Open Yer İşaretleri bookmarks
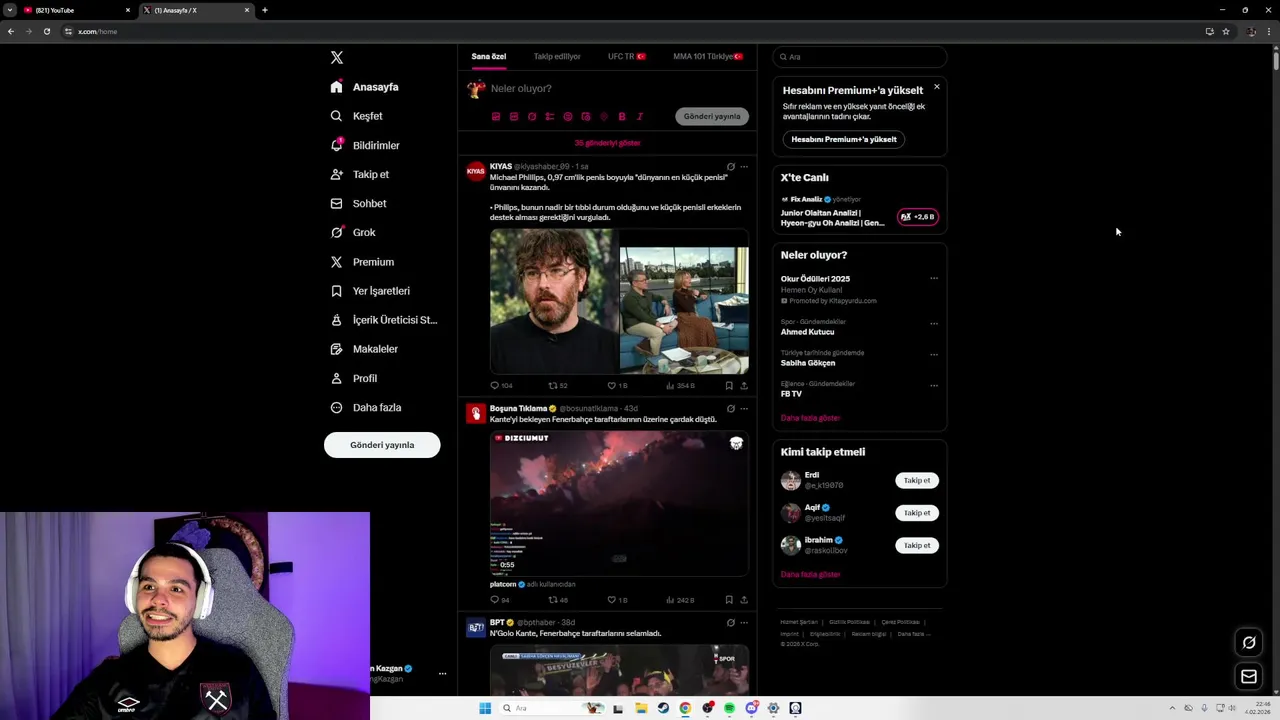This screenshot has height=720, width=1280. tap(370, 291)
